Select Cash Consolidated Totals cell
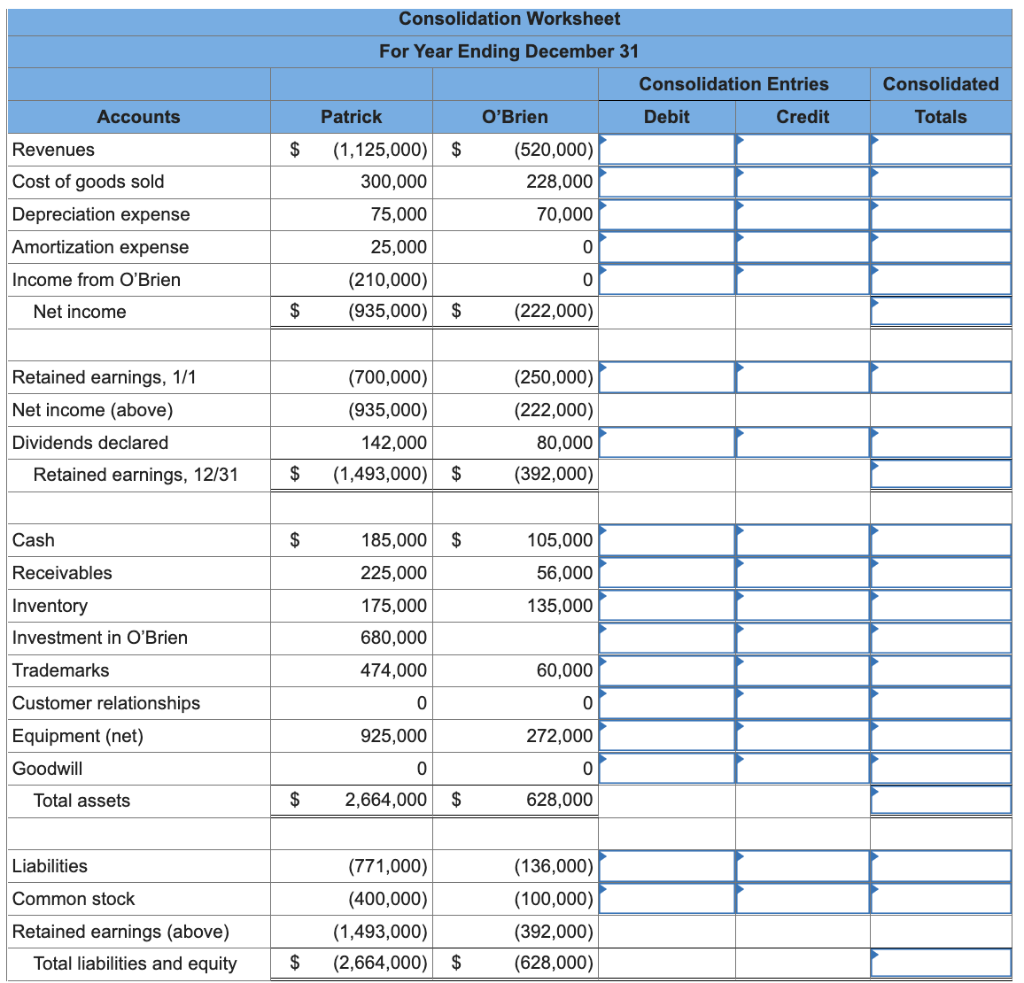Viewport: 1024px width, 983px height. pos(940,540)
